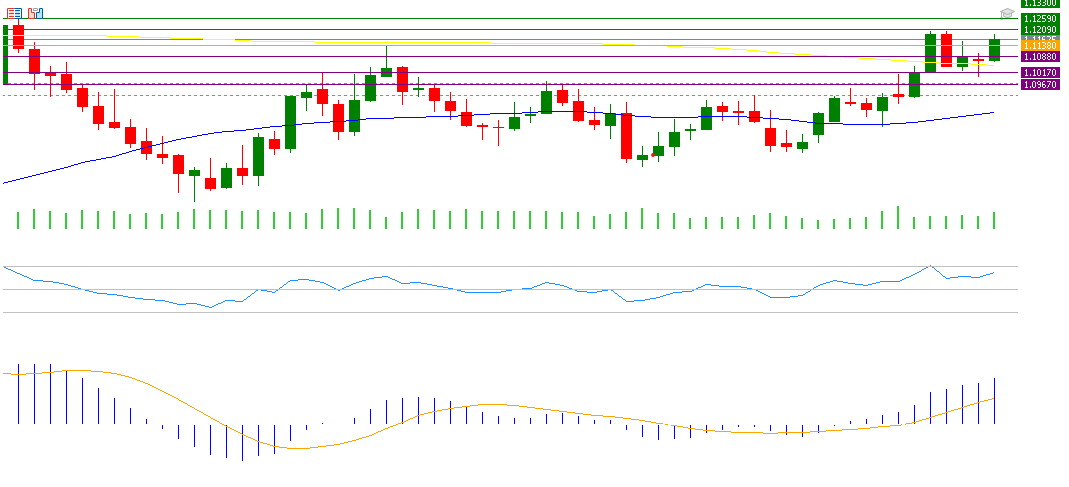
Task: Select the last green candlestick on the right
Action: pos(994,49)
